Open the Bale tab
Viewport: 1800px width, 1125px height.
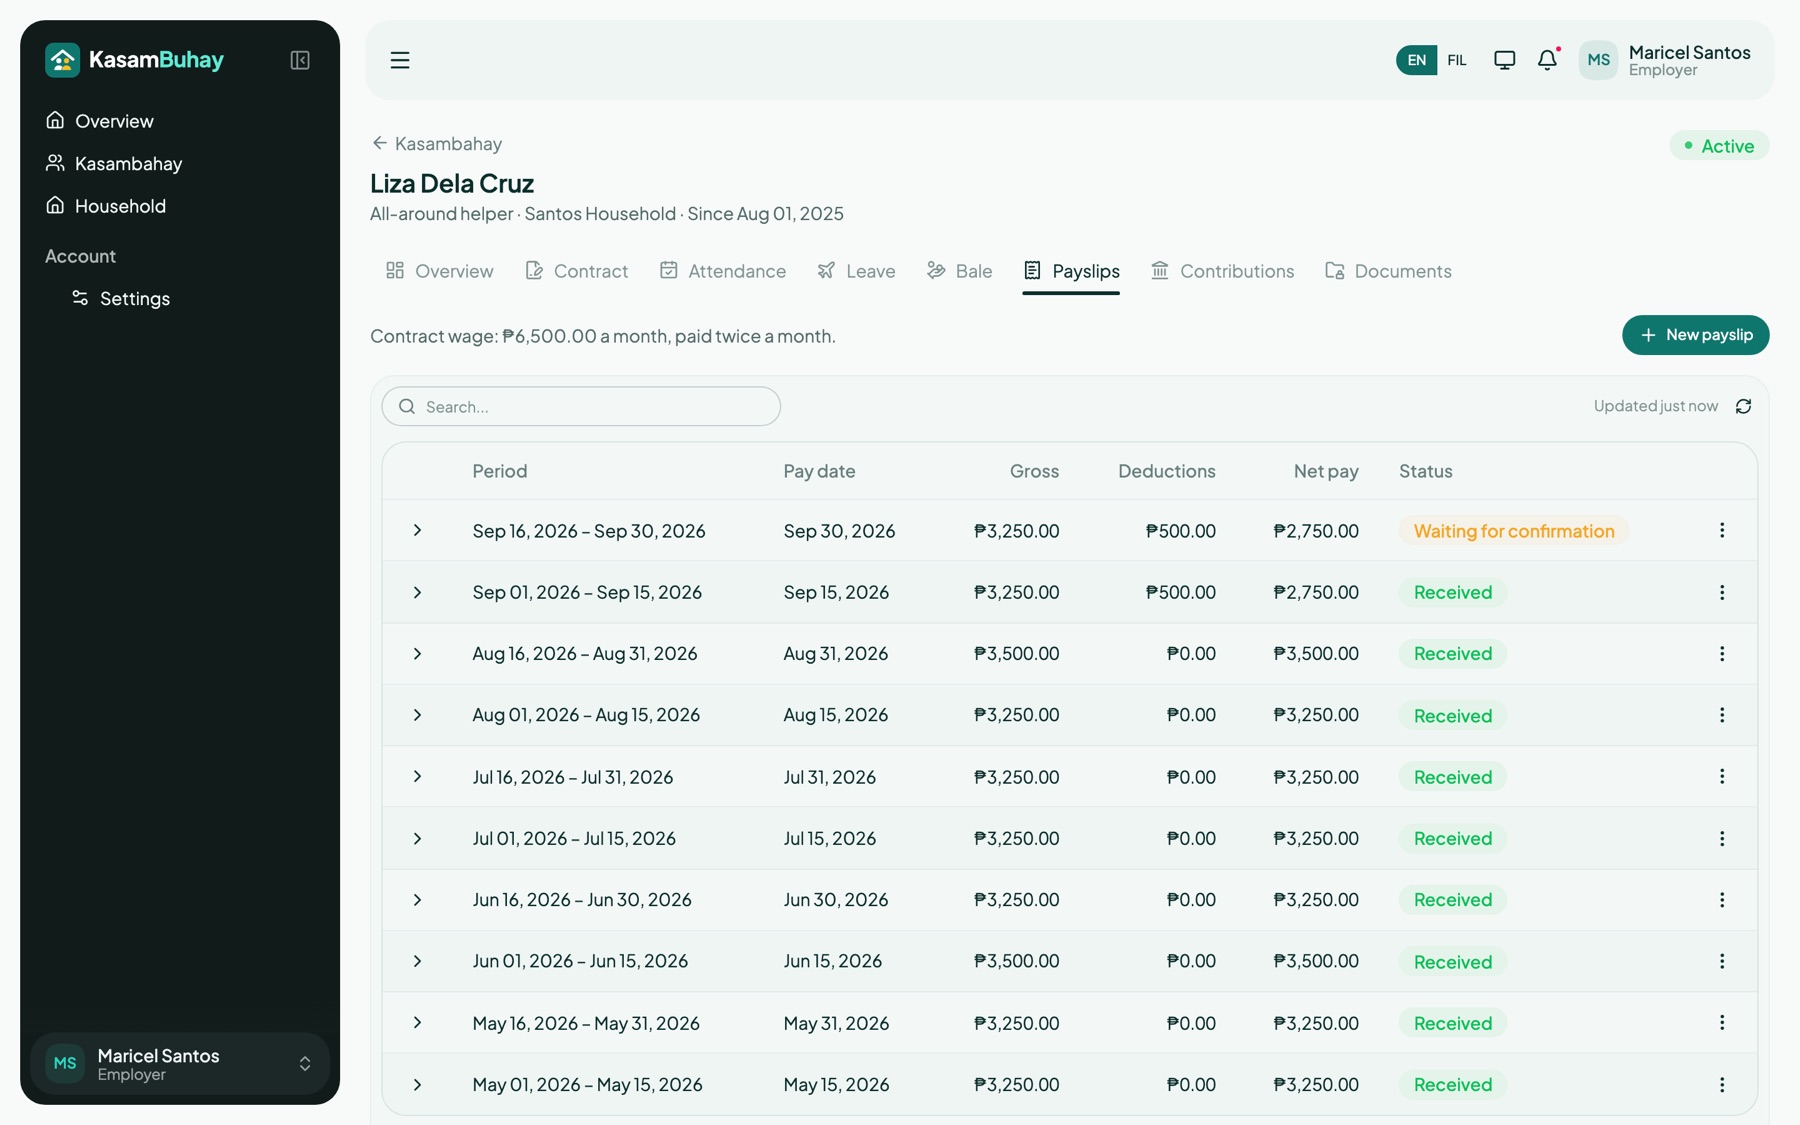959,271
